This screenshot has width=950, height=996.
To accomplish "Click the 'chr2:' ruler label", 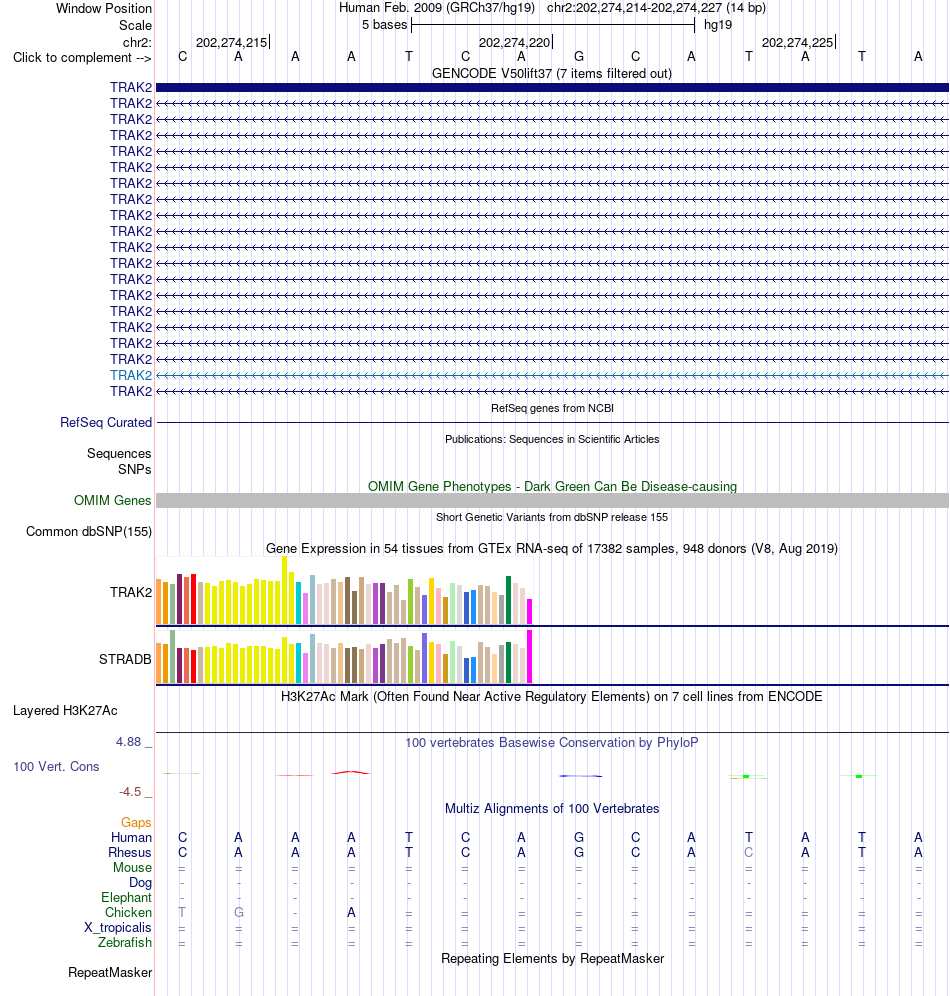I will 137,43.
